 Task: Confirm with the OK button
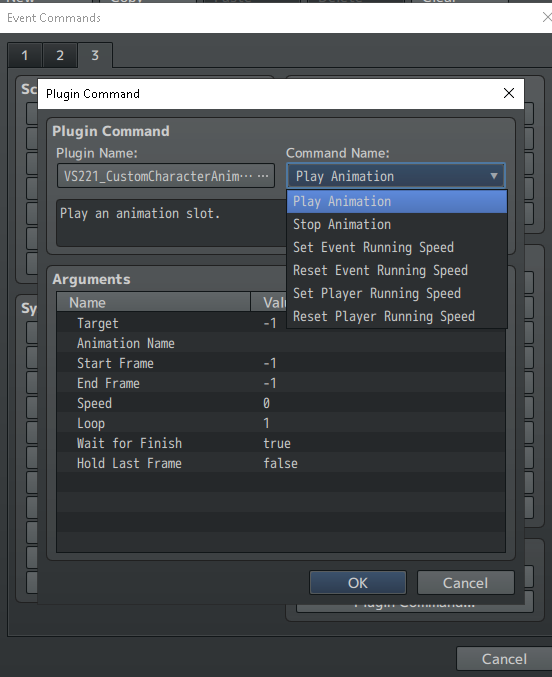point(358,583)
